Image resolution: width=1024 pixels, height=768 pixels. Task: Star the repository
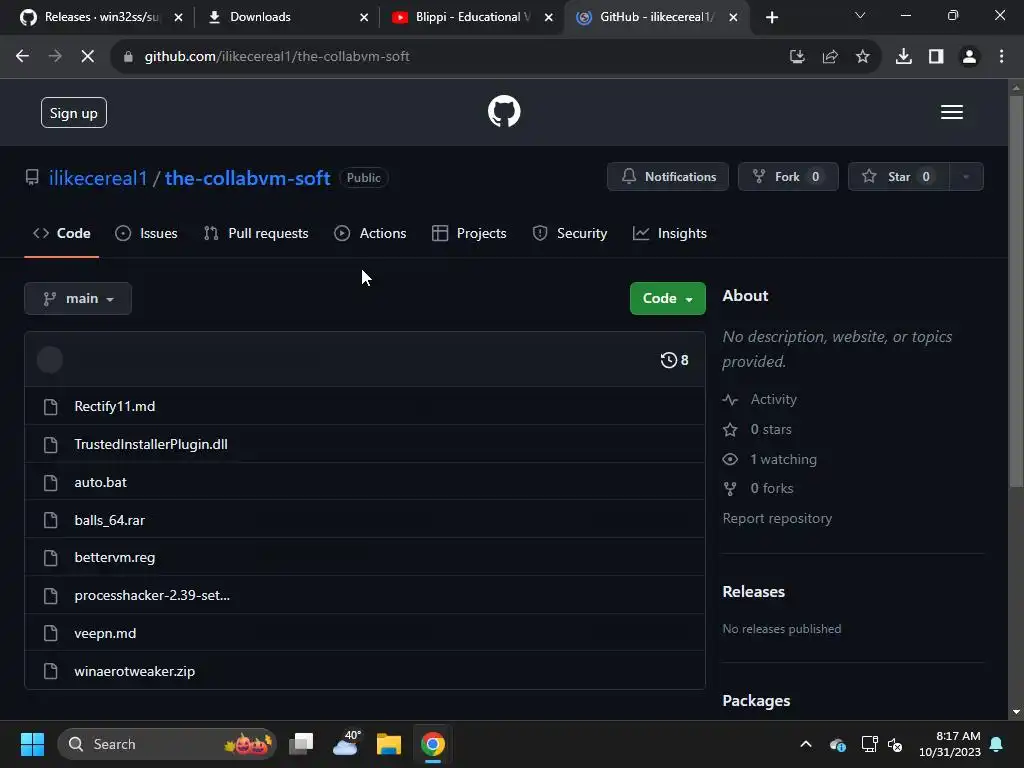[899, 177]
